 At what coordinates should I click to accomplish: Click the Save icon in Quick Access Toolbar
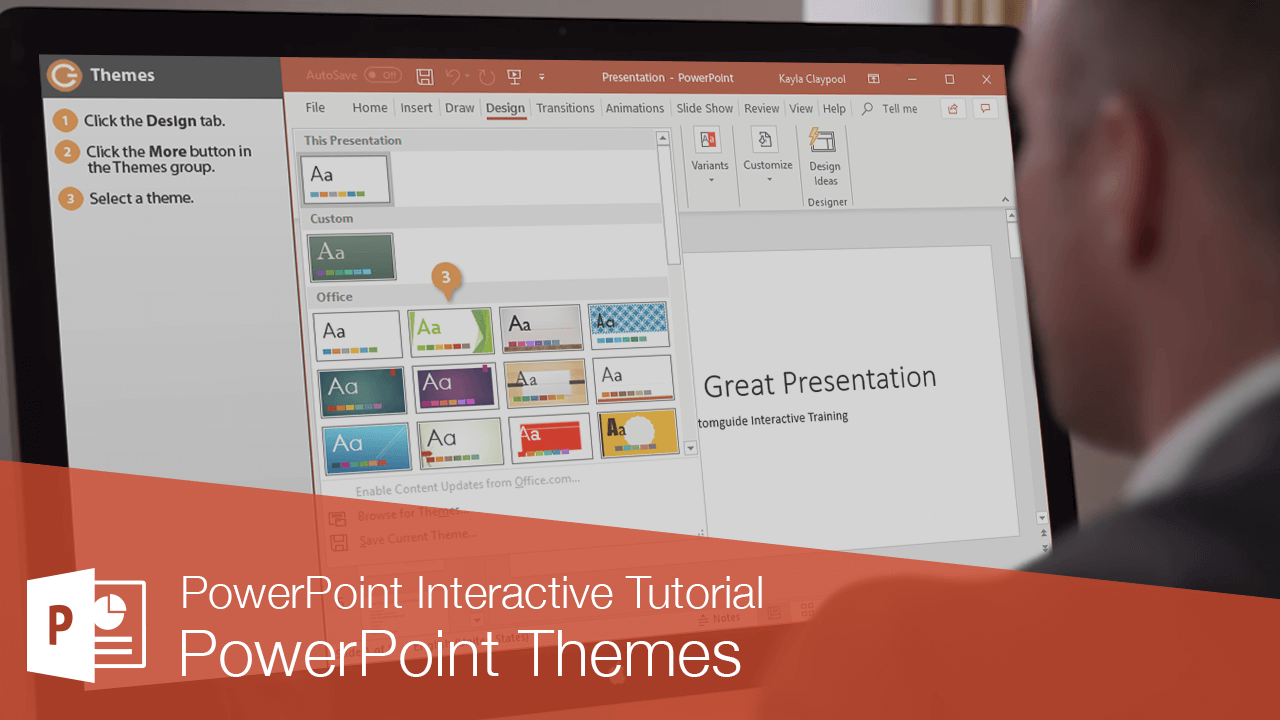424,77
